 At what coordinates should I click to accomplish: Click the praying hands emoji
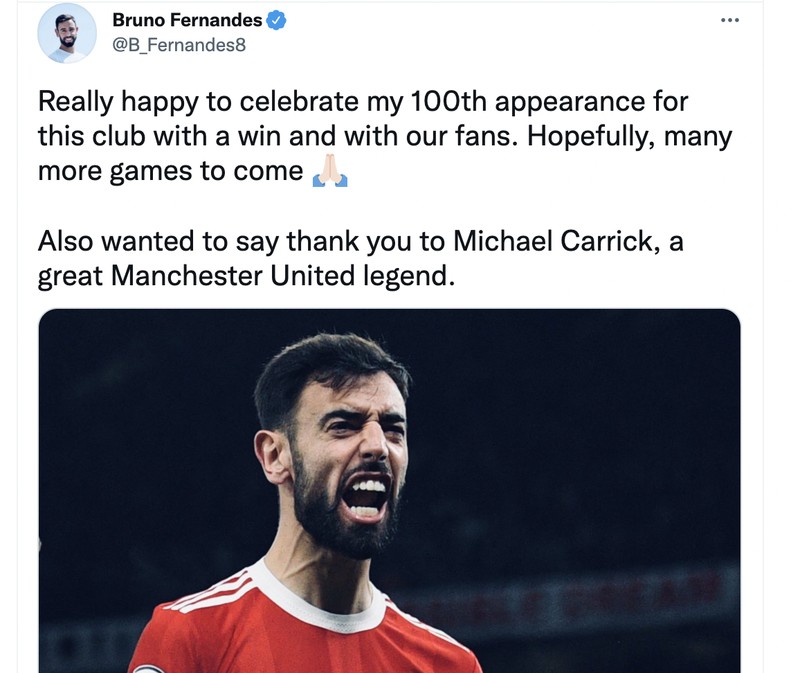(330, 171)
